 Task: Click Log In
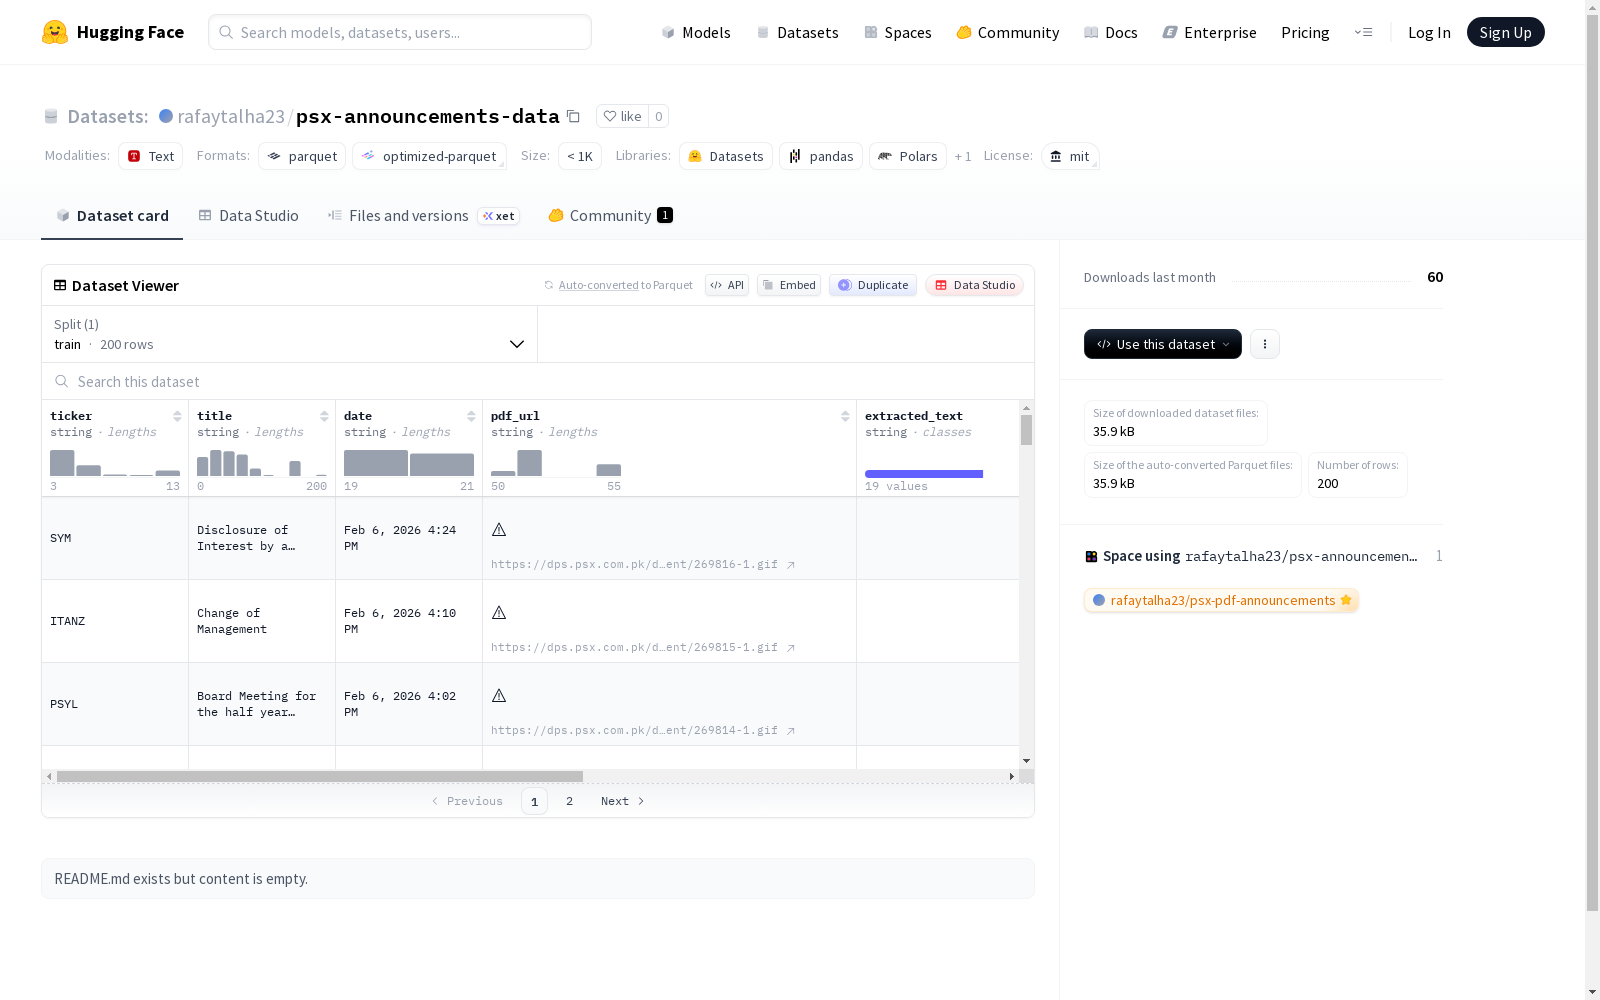(1429, 32)
